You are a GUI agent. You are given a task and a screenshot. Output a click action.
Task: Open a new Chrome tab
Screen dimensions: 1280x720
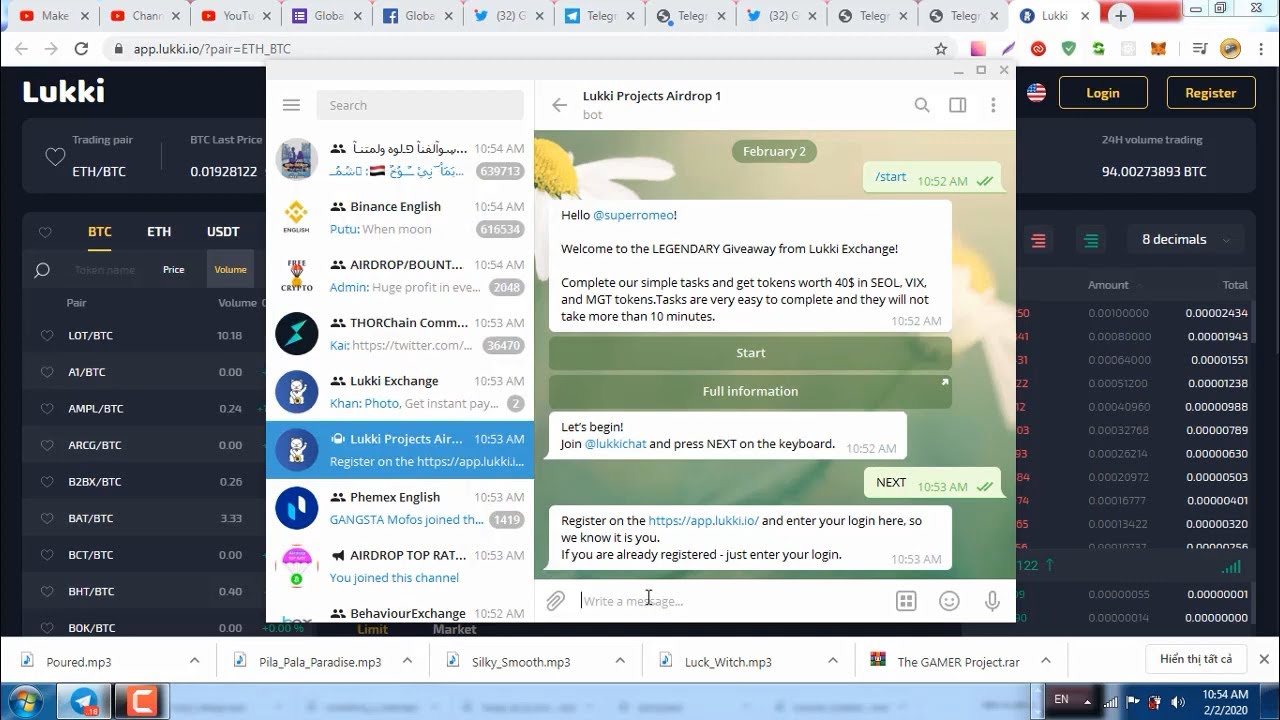point(1121,16)
